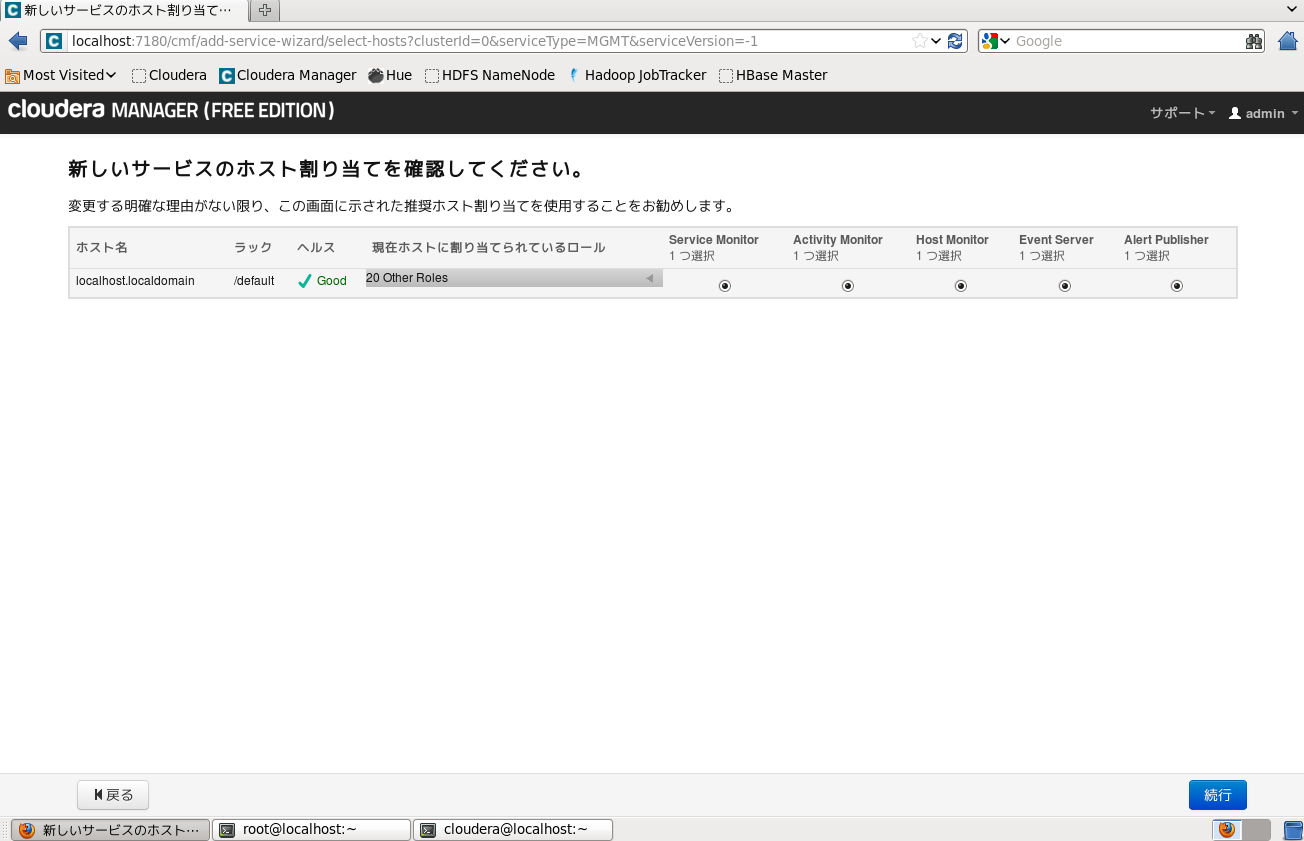Select Activity Monitor radio for localhost.localdomain

pos(848,286)
